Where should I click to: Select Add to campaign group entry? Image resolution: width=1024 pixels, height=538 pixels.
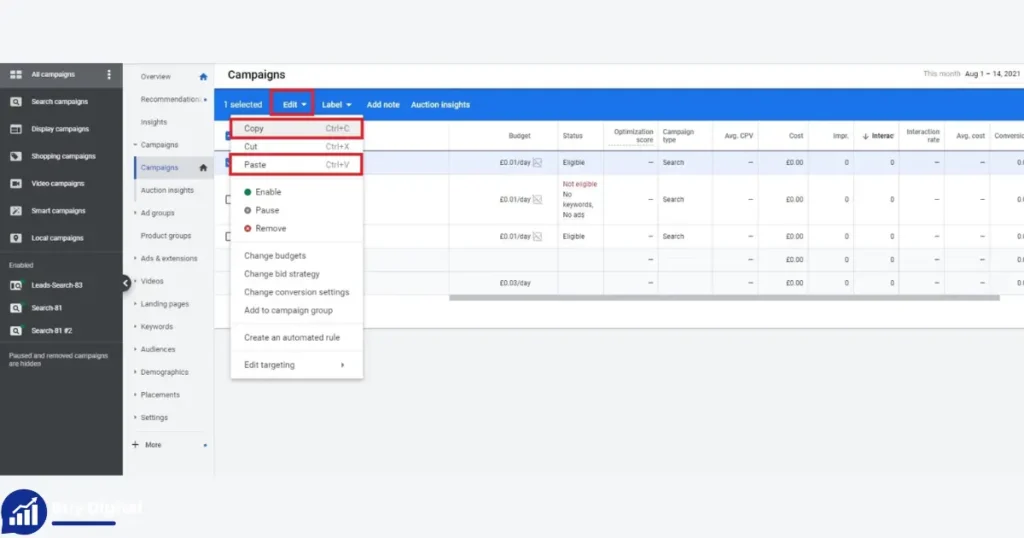(x=288, y=311)
